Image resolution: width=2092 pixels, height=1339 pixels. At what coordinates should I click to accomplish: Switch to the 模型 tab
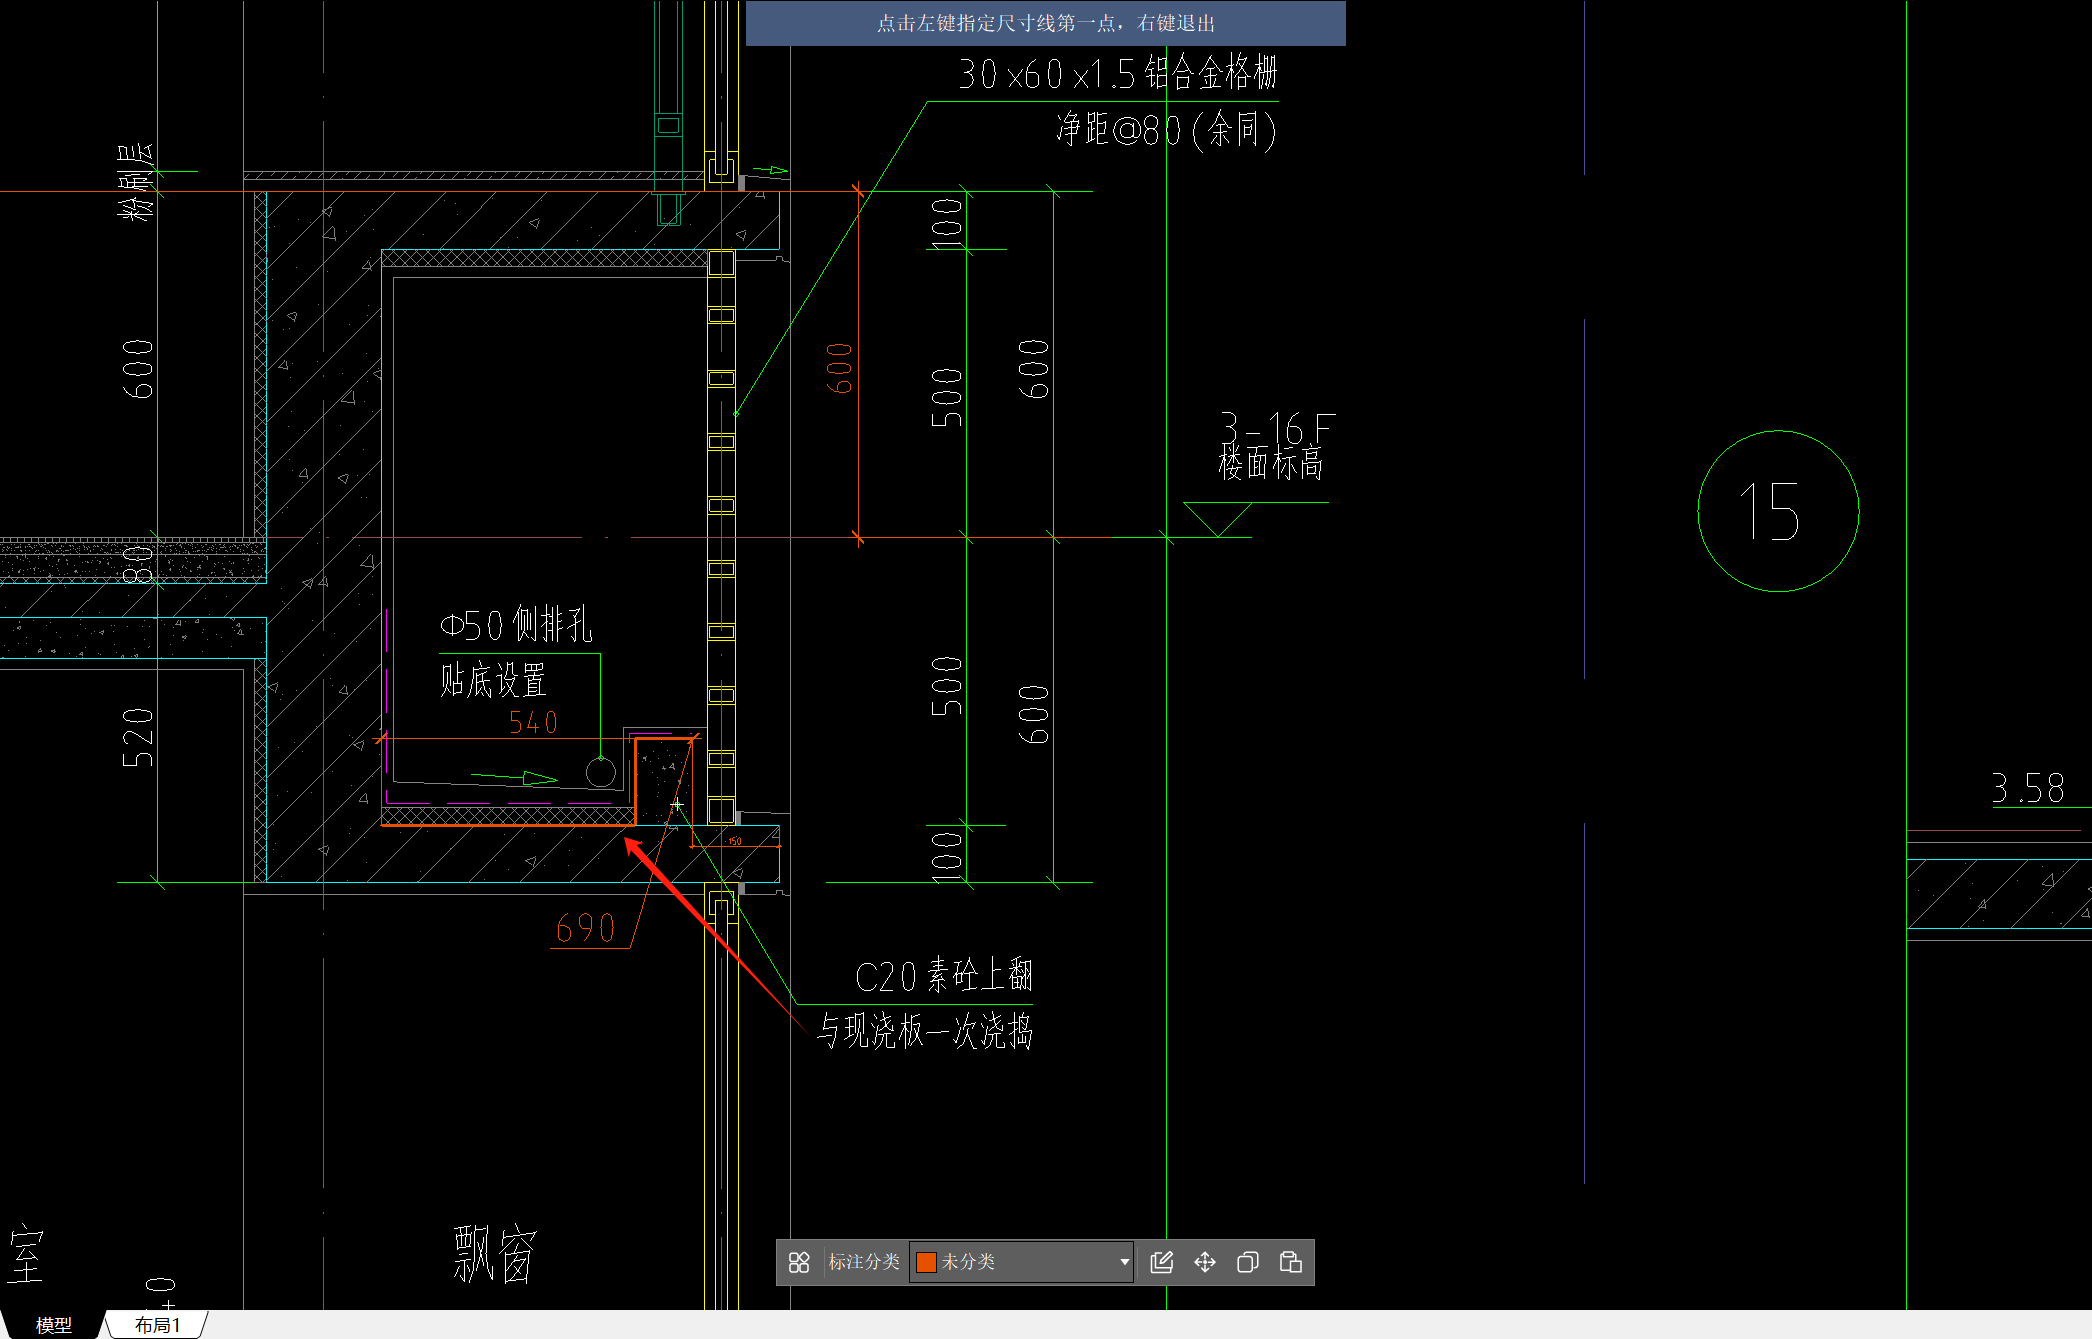click(53, 1325)
